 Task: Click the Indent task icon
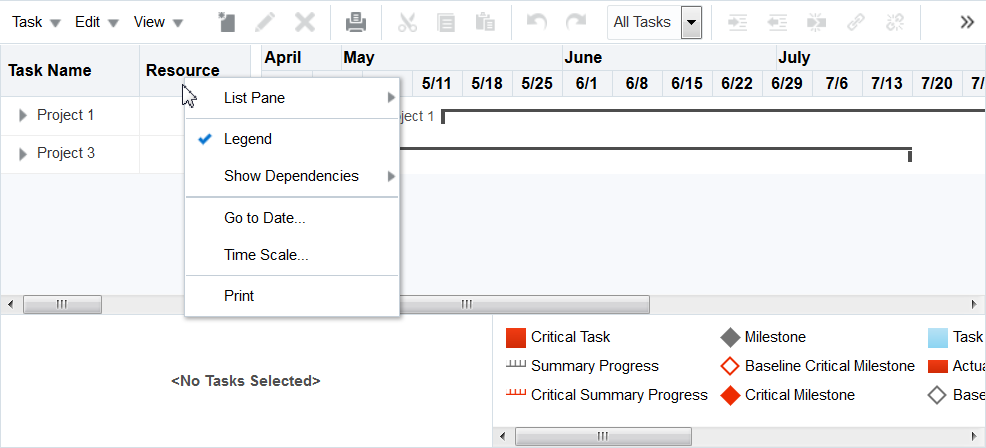tap(738, 22)
